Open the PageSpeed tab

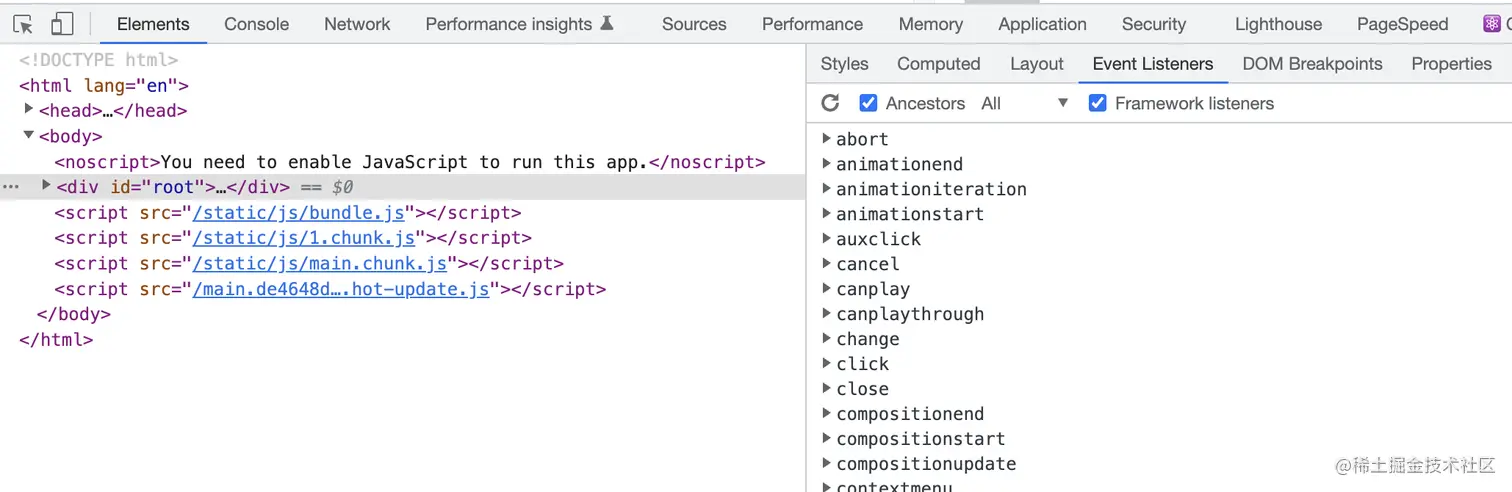click(1402, 24)
